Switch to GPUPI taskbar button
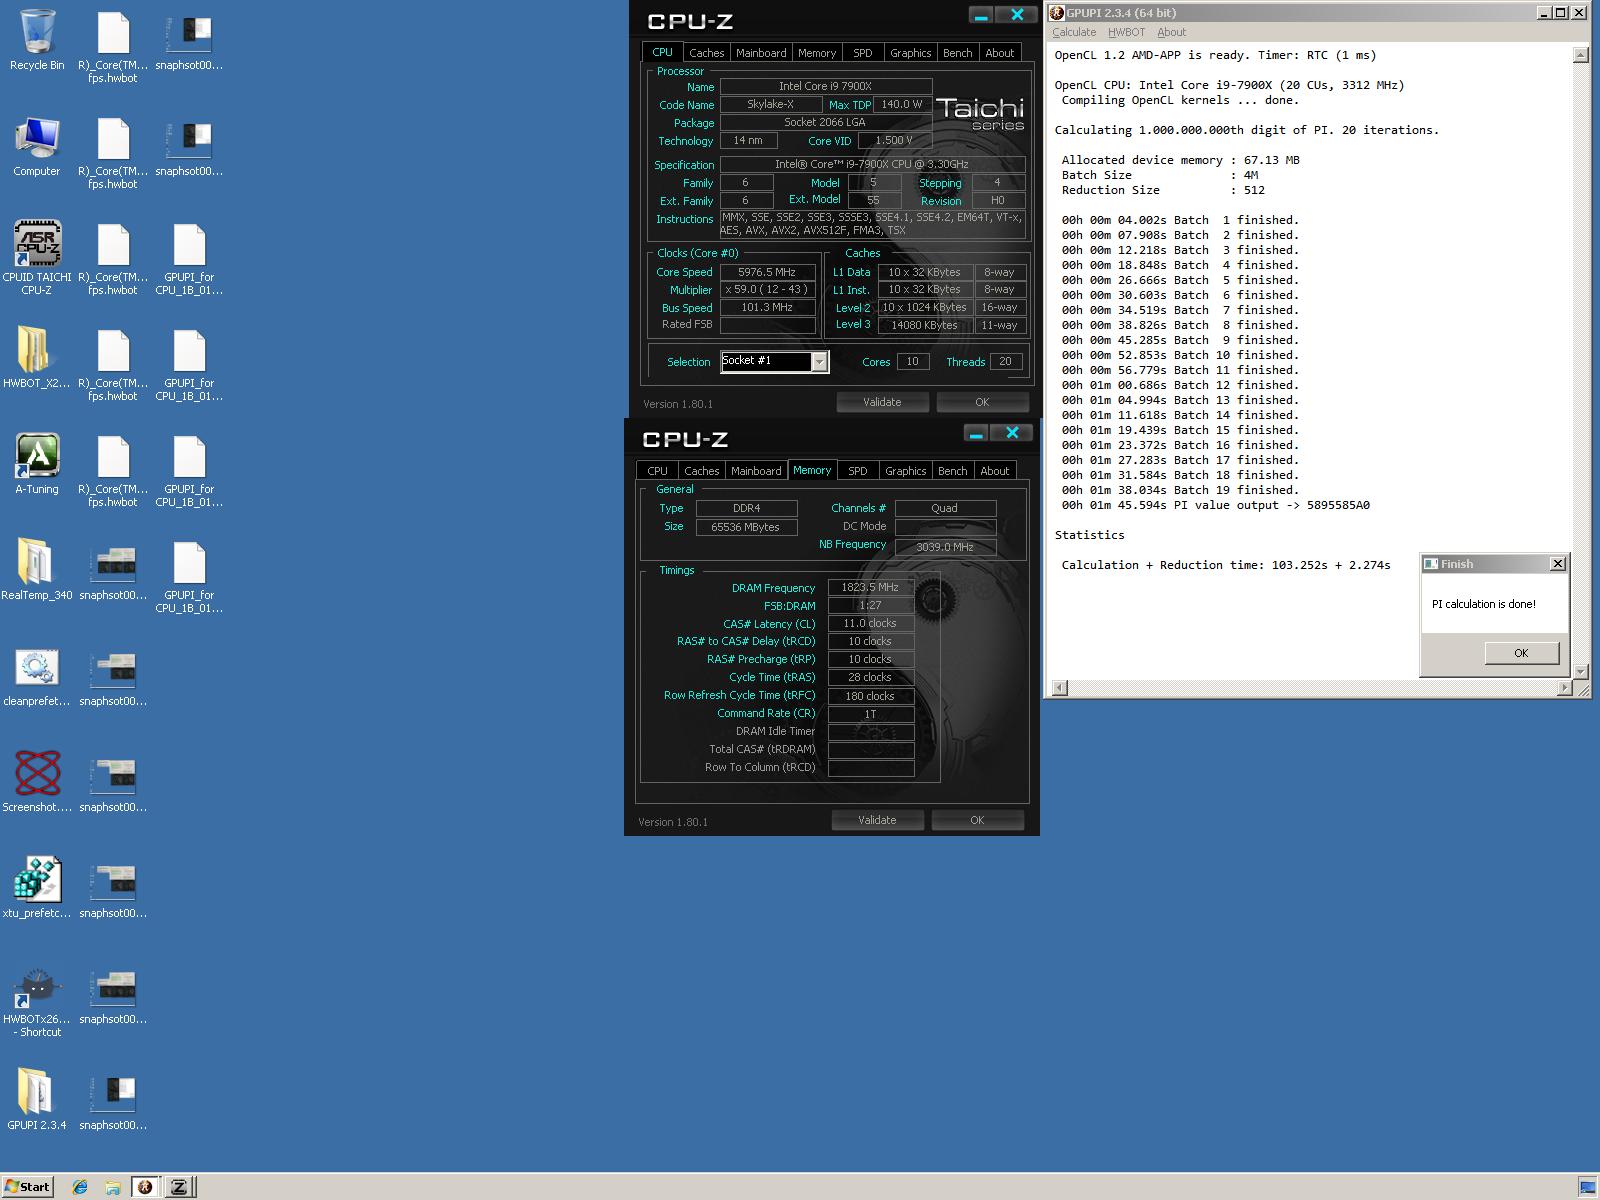Screen dimensions: 1600x1200 pos(145,1187)
